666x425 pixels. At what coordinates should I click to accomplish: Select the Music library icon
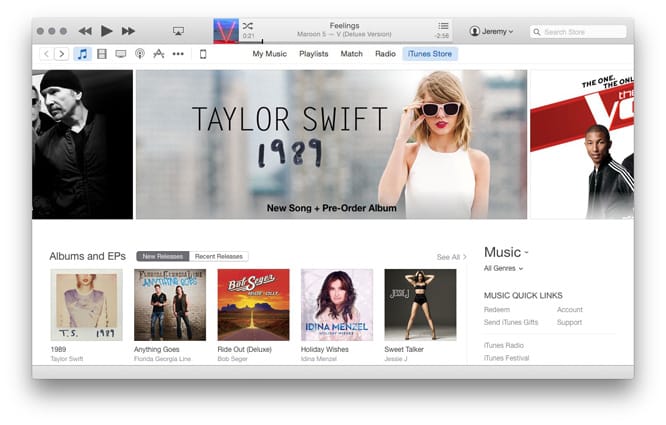tap(82, 54)
